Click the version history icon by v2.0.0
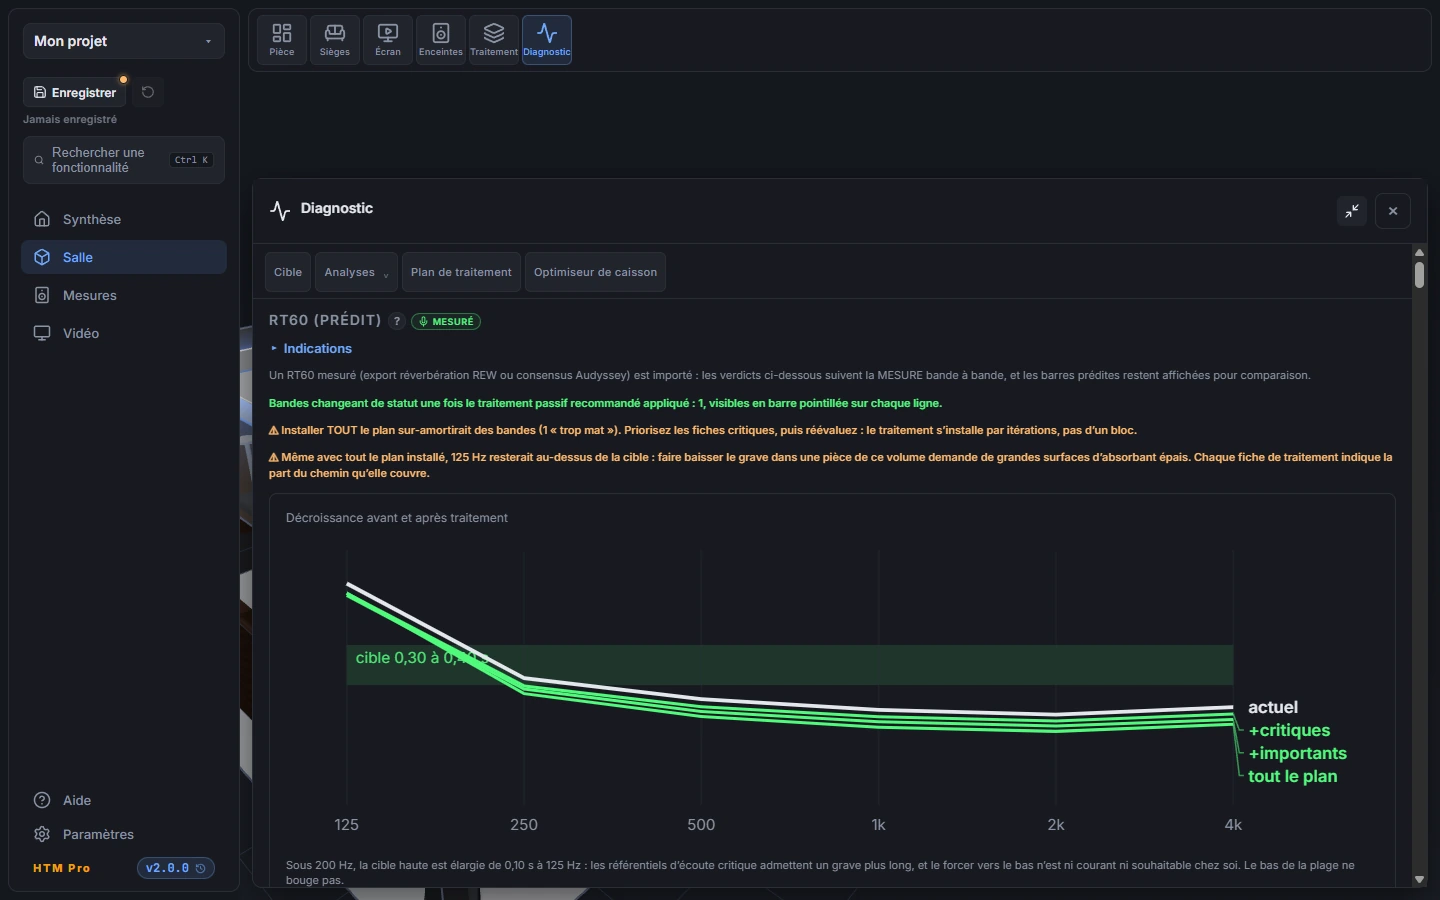 coord(201,868)
